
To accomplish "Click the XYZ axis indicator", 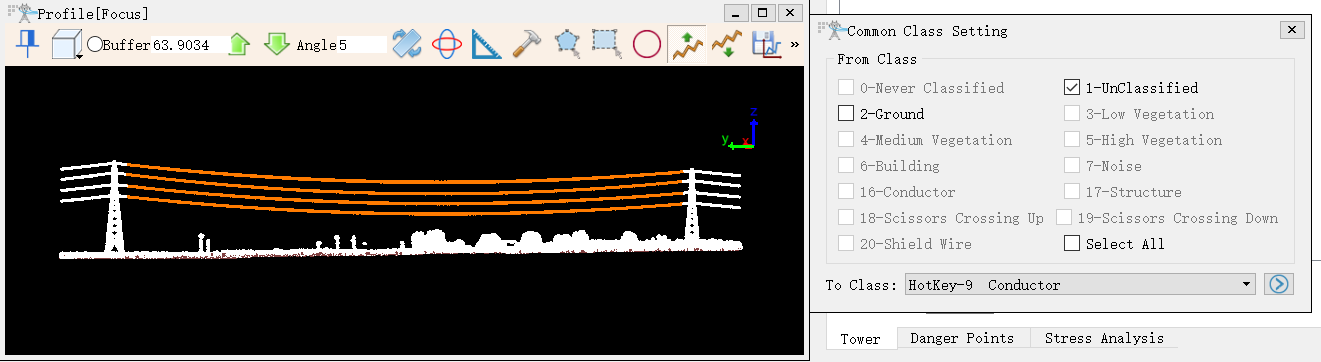I will click(740, 130).
